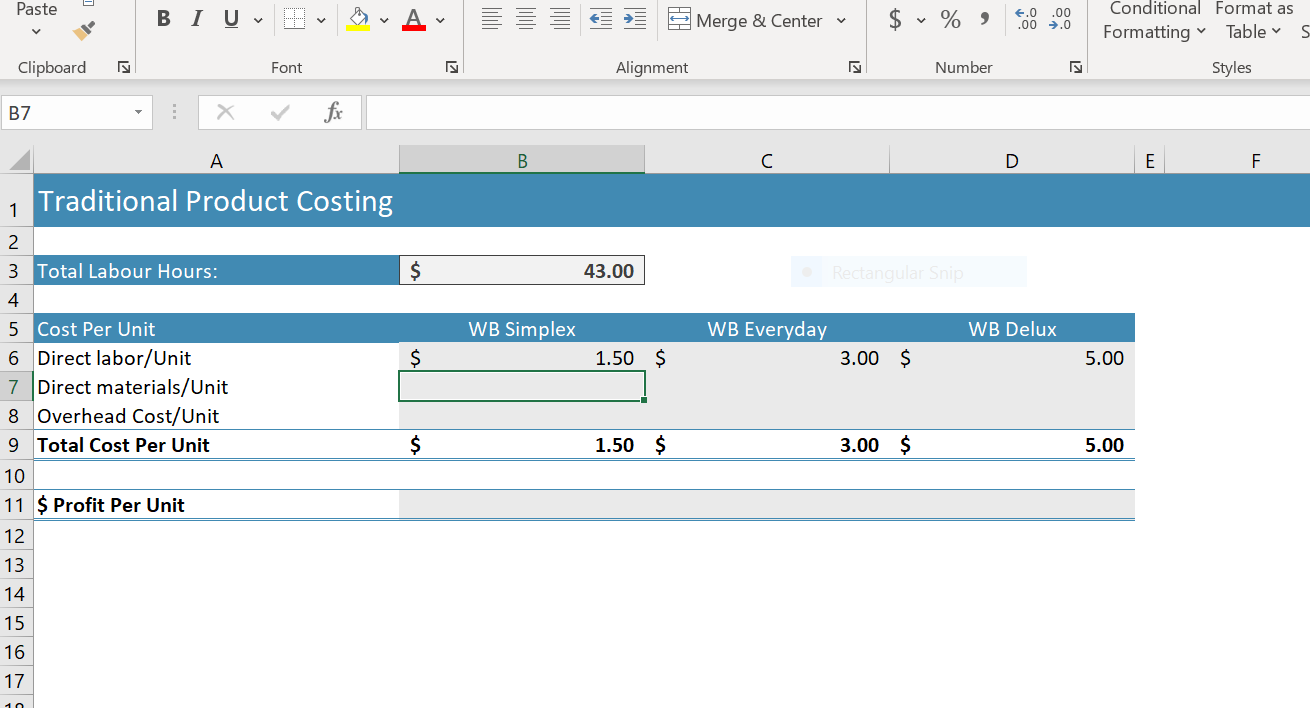Decrease indent
1310x708 pixels.
click(x=600, y=19)
